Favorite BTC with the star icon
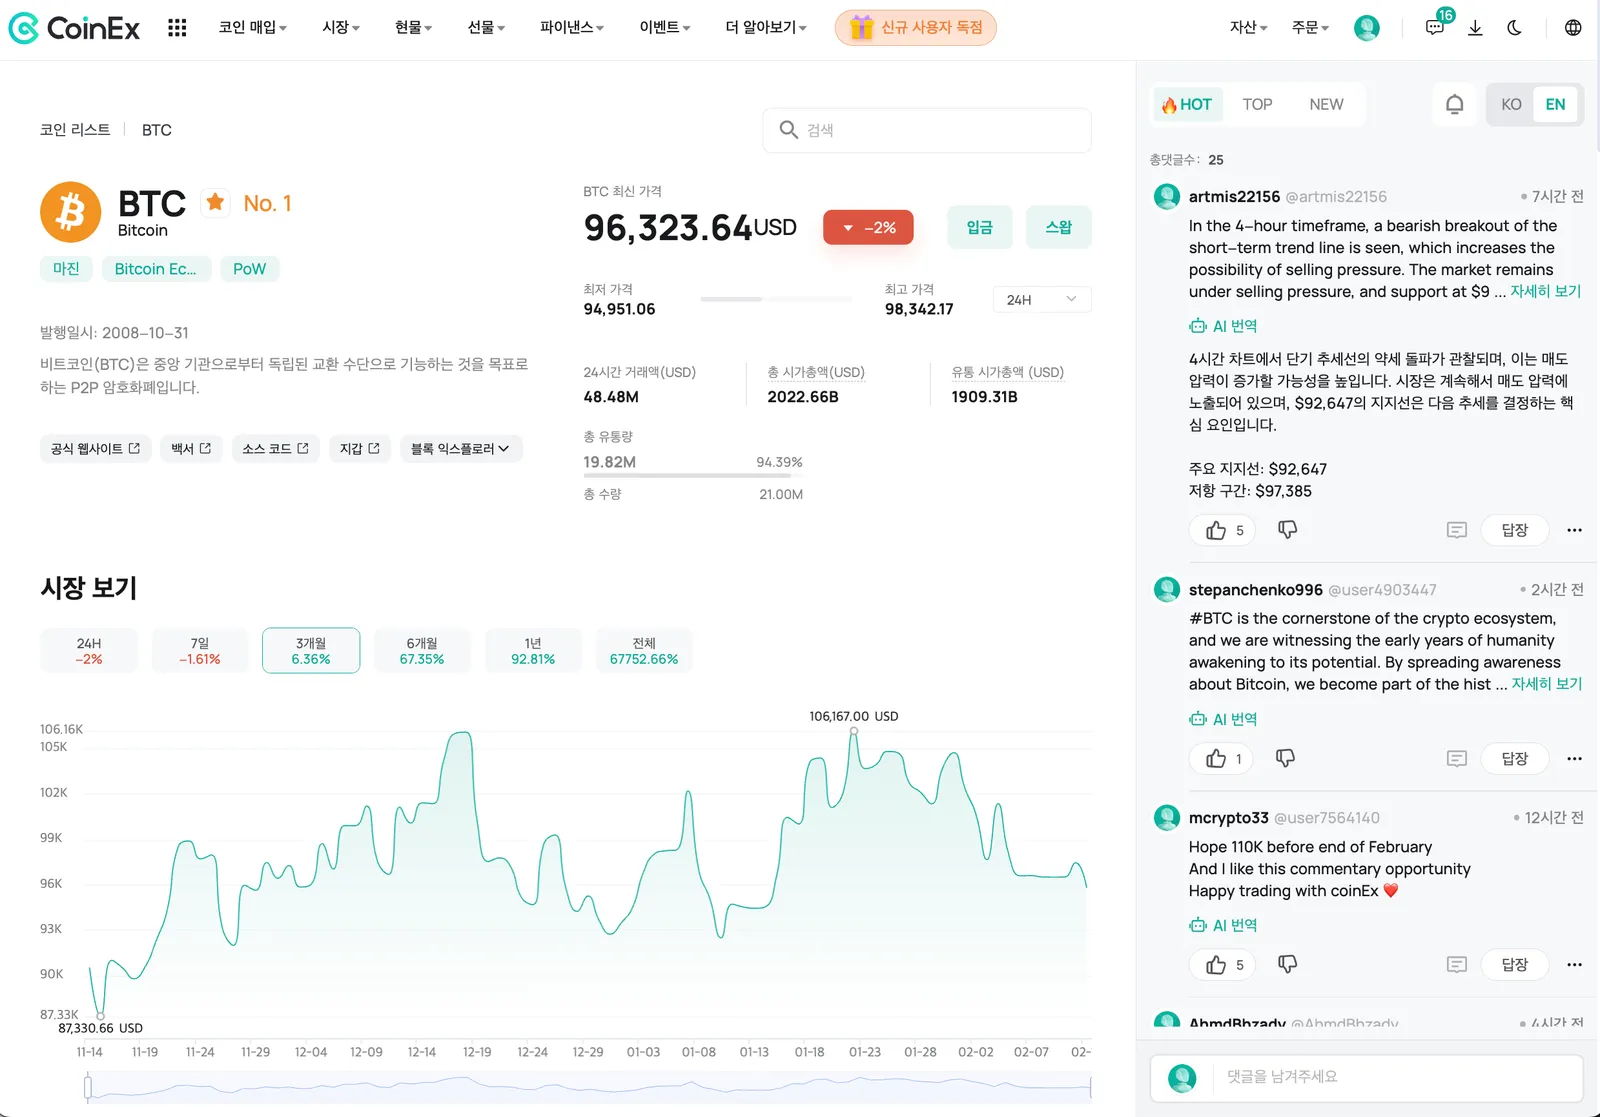The width and height of the screenshot is (1600, 1117). (215, 203)
